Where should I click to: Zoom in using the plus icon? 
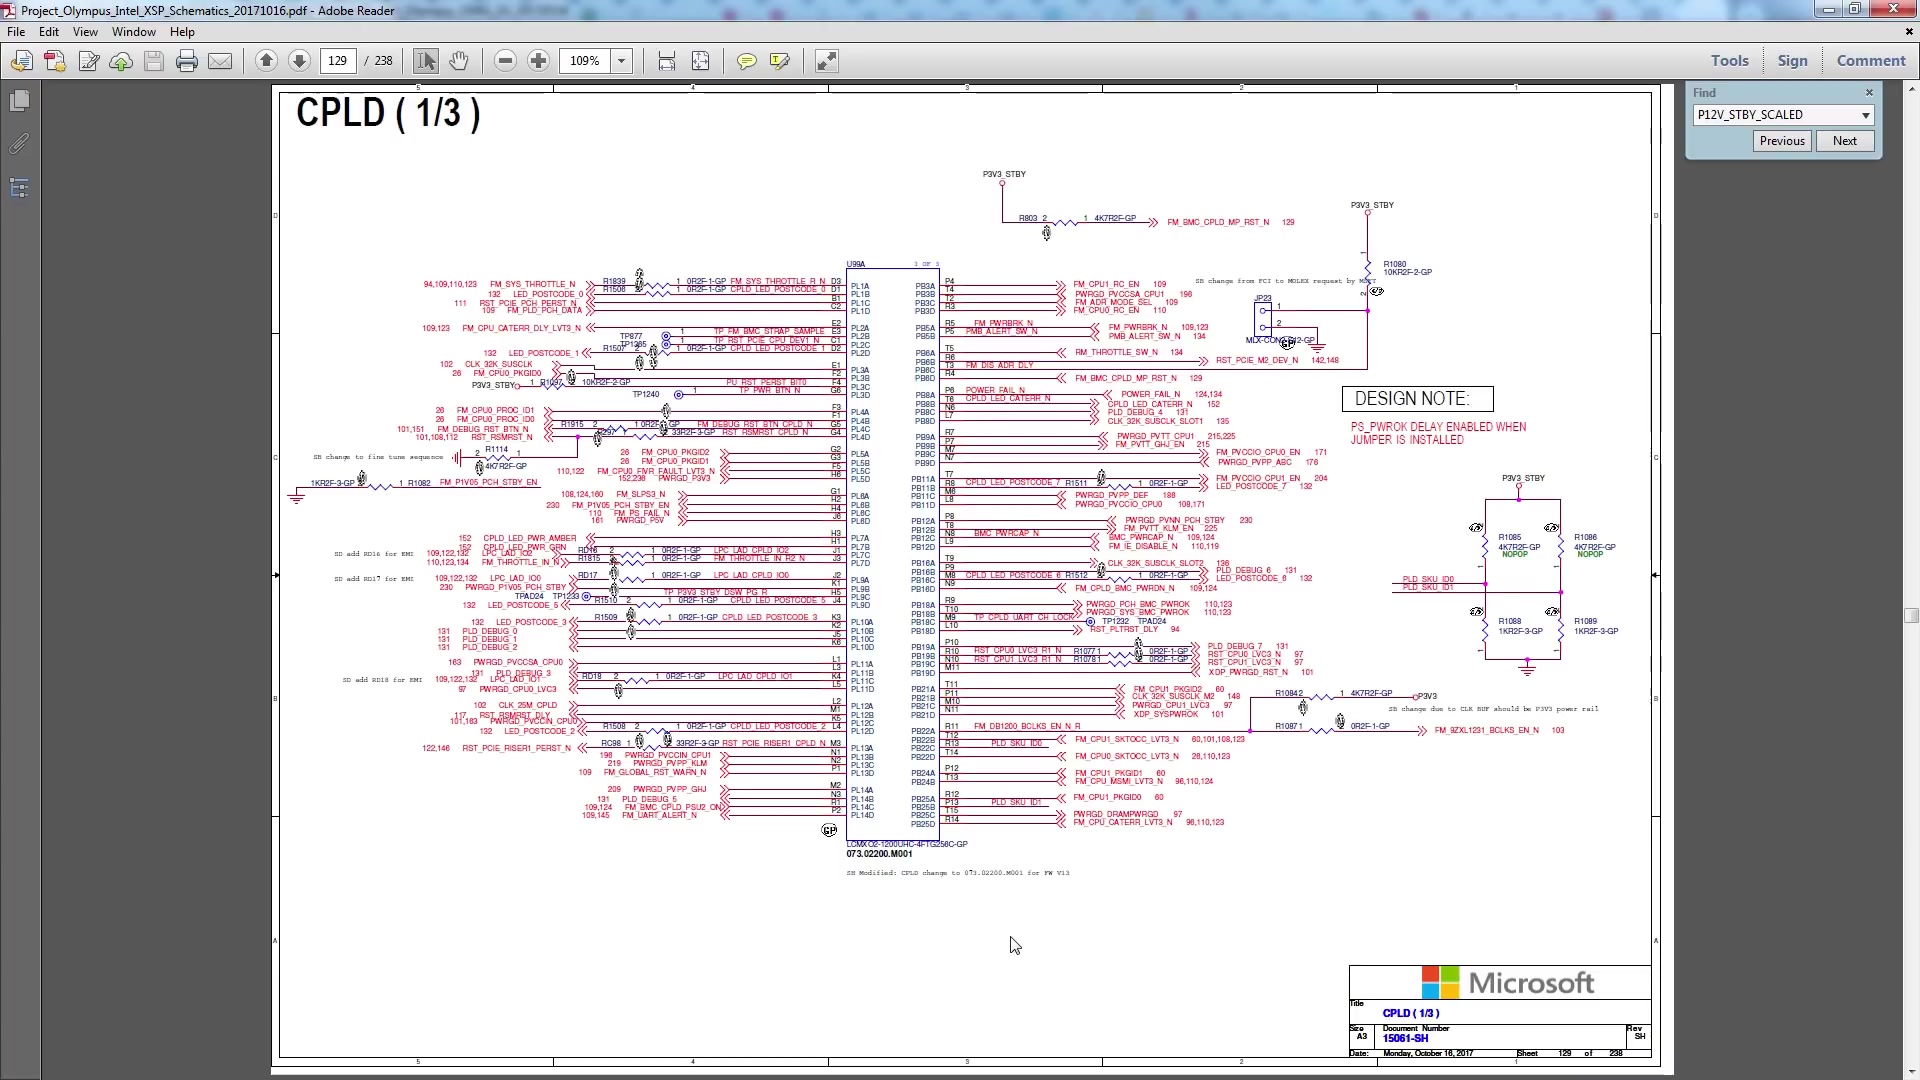point(538,61)
